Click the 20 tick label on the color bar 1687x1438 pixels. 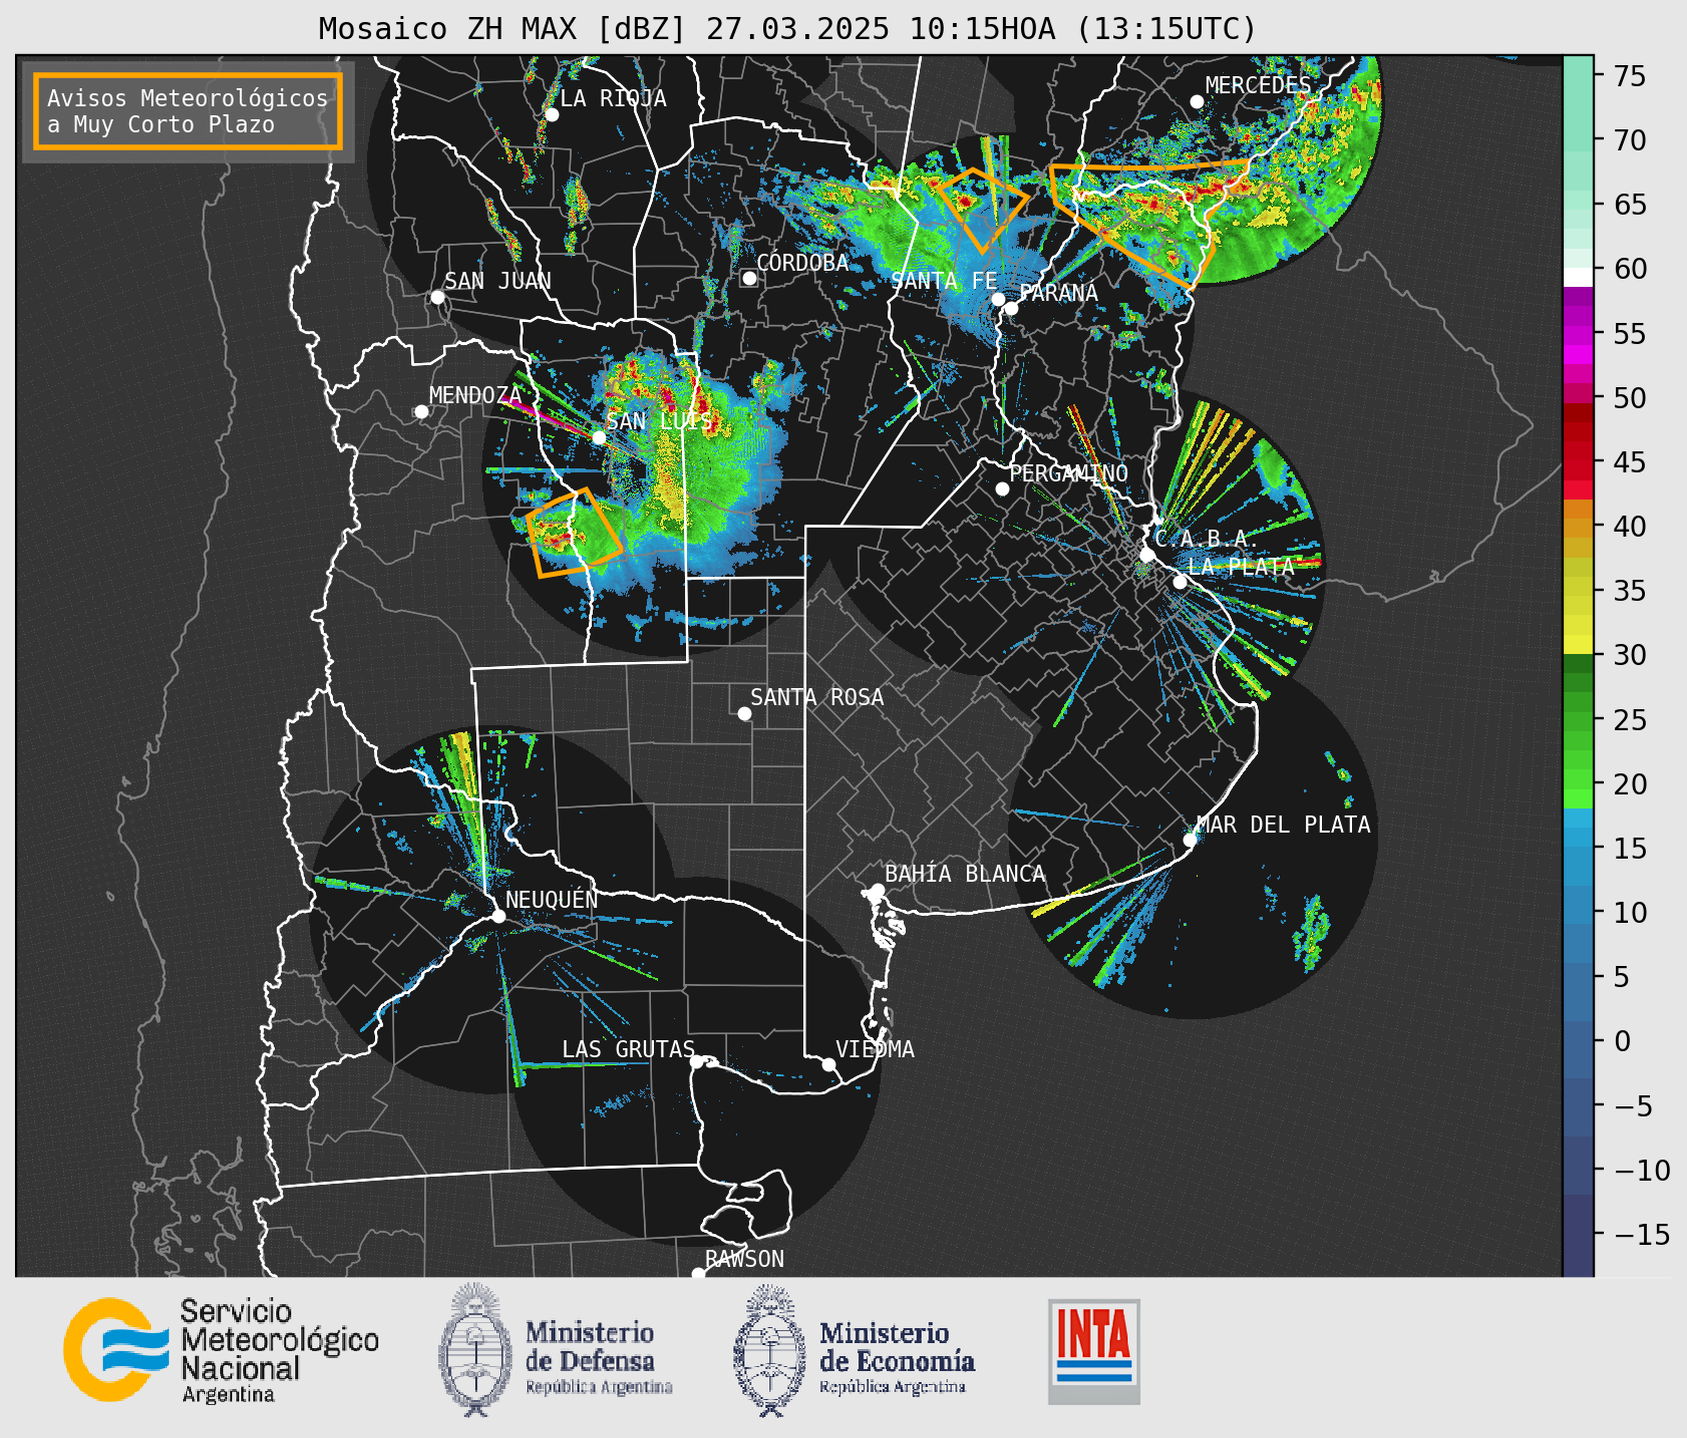pyautogui.click(x=1631, y=784)
